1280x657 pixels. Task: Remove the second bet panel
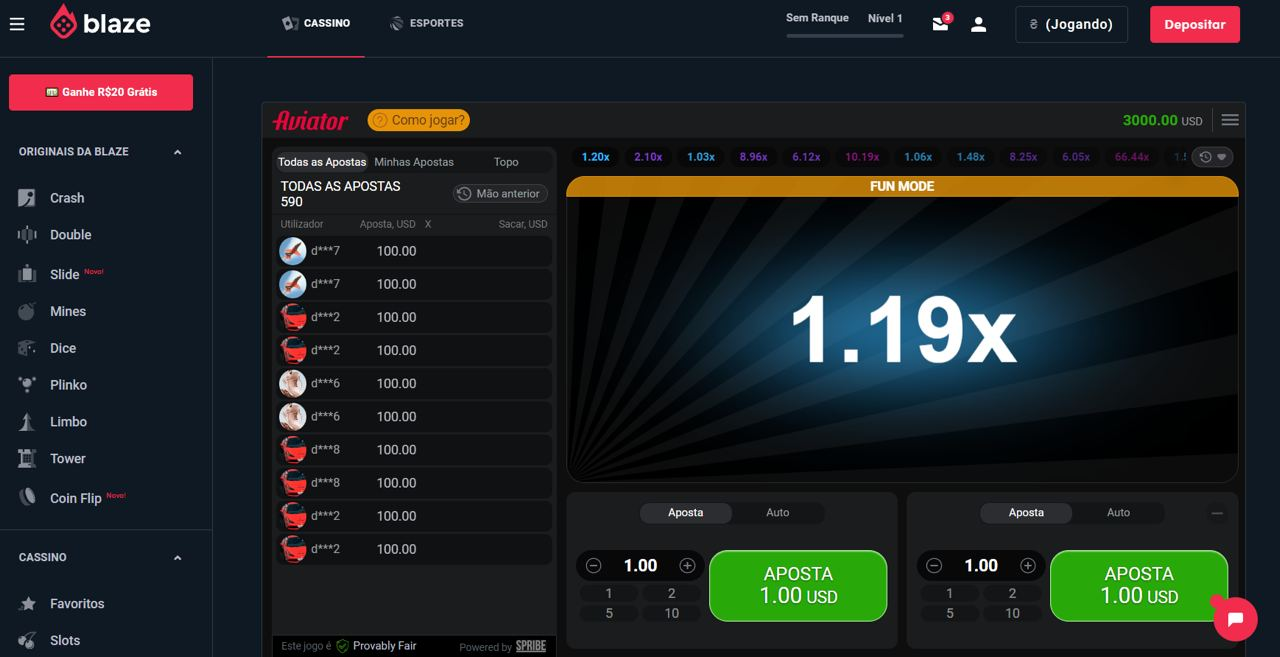point(1217,513)
